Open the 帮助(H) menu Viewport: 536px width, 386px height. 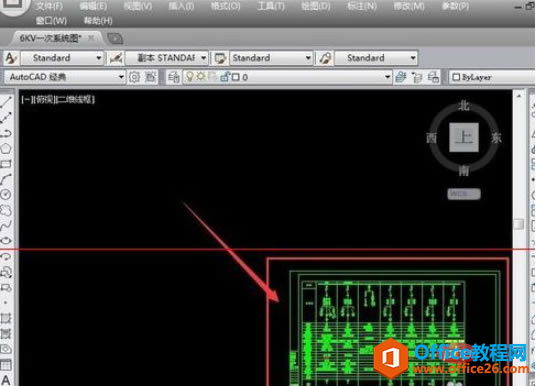point(98,21)
